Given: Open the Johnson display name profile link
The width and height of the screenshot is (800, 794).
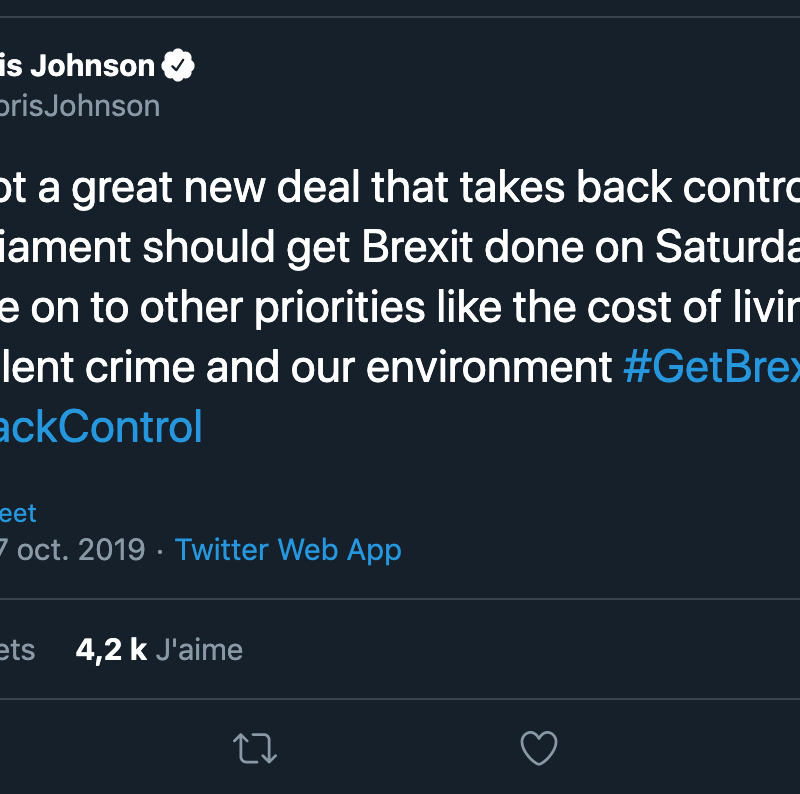Looking at the screenshot, I should point(78,66).
